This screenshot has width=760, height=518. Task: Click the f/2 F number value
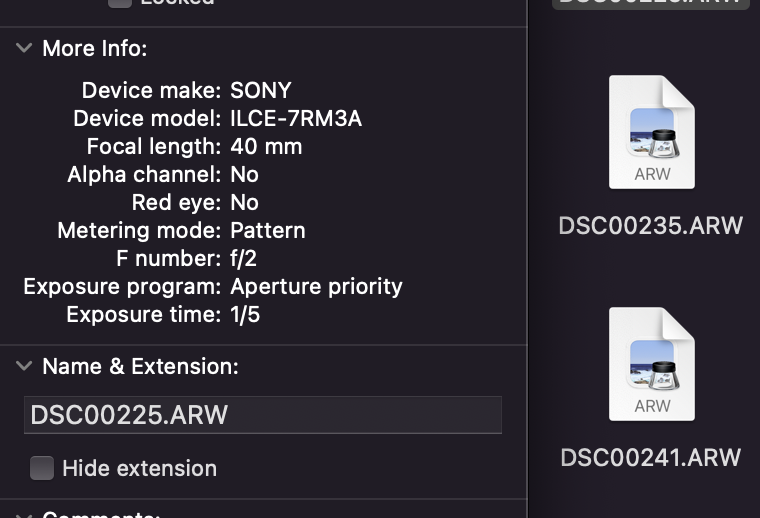point(246,258)
